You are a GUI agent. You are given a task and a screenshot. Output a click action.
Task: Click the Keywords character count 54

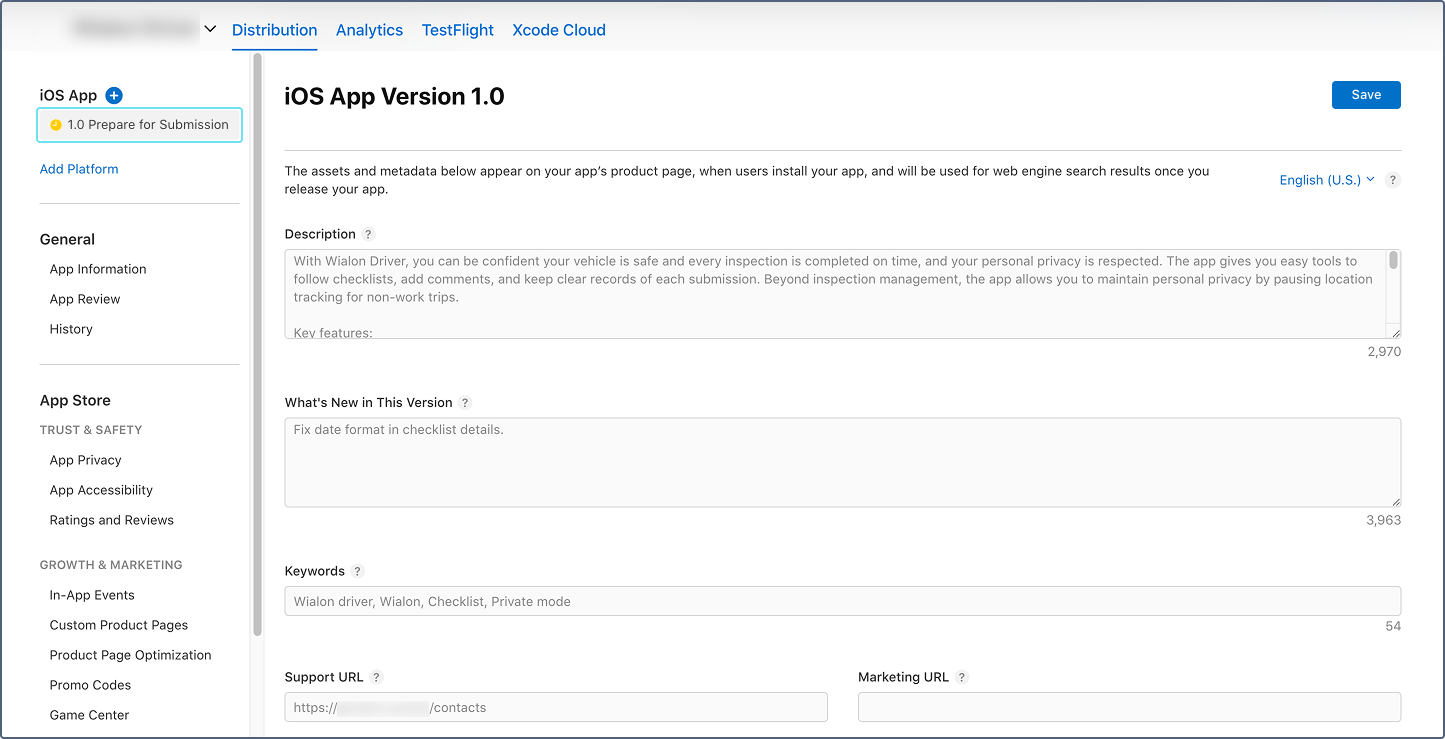[1393, 626]
